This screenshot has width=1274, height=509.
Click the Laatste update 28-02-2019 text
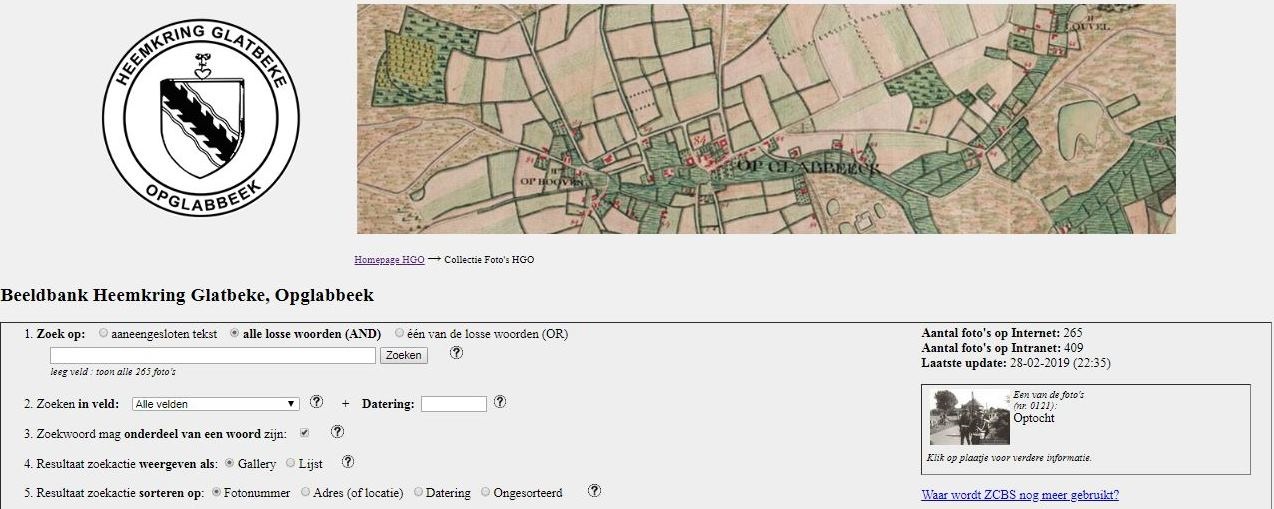coord(1016,363)
